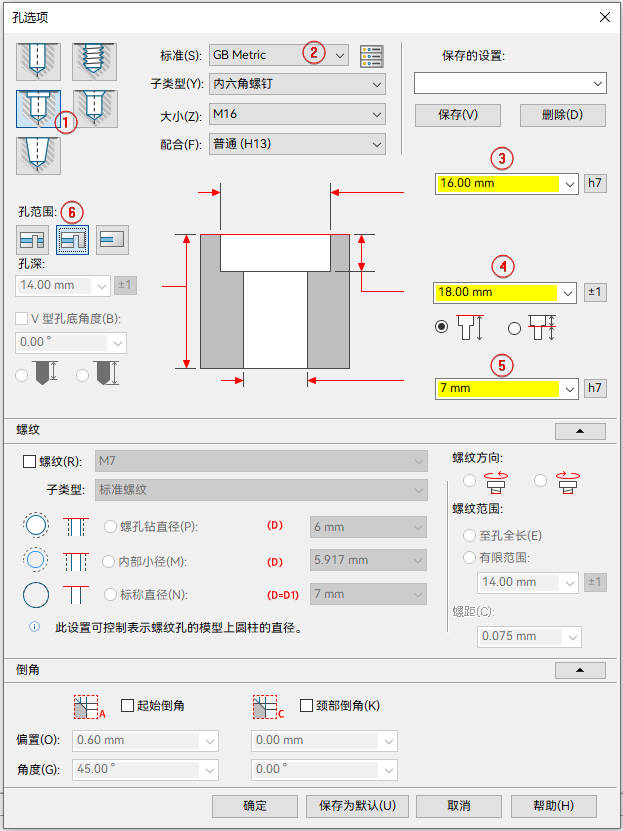Click ±1 tolerance button beside 18.00 mm

click(595, 292)
